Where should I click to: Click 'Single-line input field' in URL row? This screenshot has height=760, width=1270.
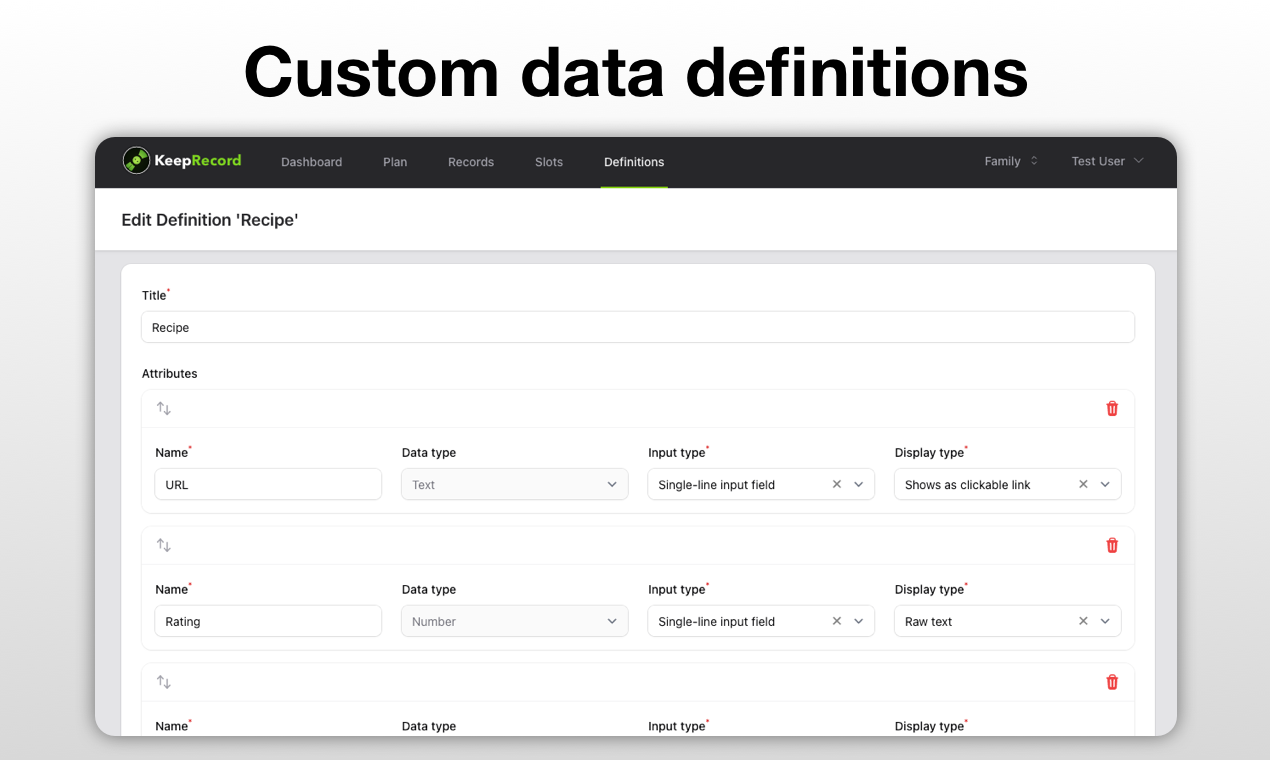pyautogui.click(x=717, y=485)
